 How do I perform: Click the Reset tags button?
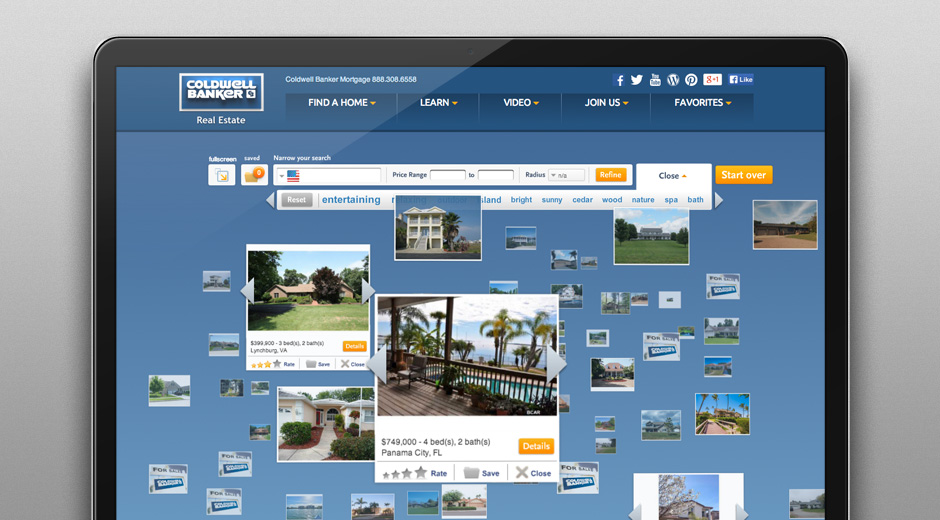(x=297, y=200)
